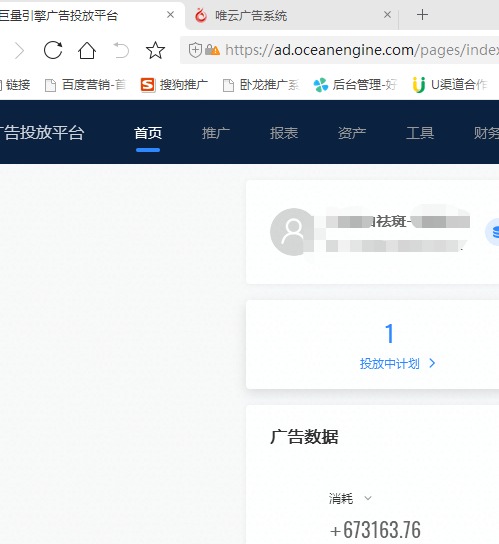Open the 推广 navigation menu
The width and height of the screenshot is (499, 544).
216,133
